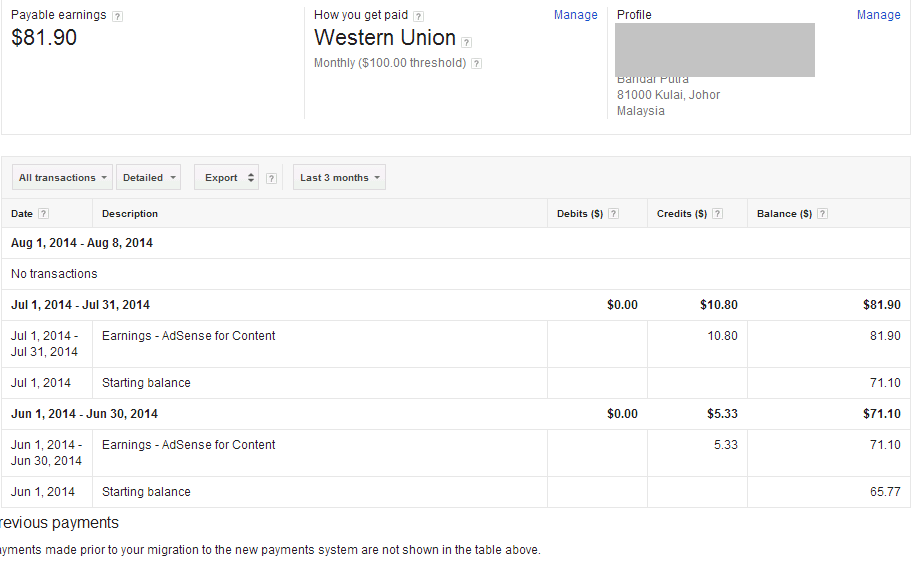Click help icon next to Export button

272,178
